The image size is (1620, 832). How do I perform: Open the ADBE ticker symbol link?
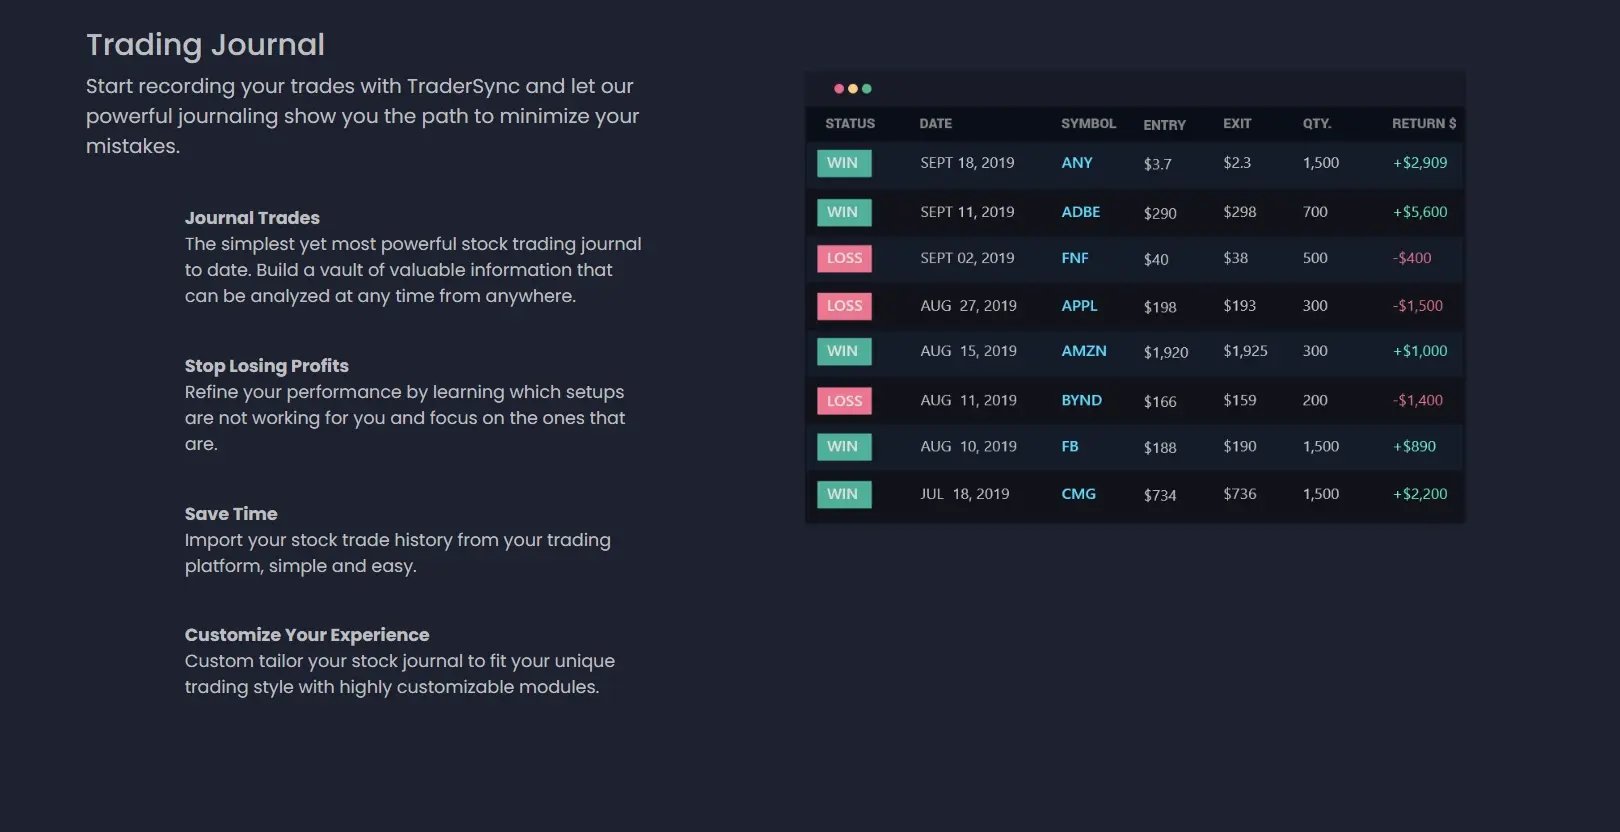click(1081, 211)
